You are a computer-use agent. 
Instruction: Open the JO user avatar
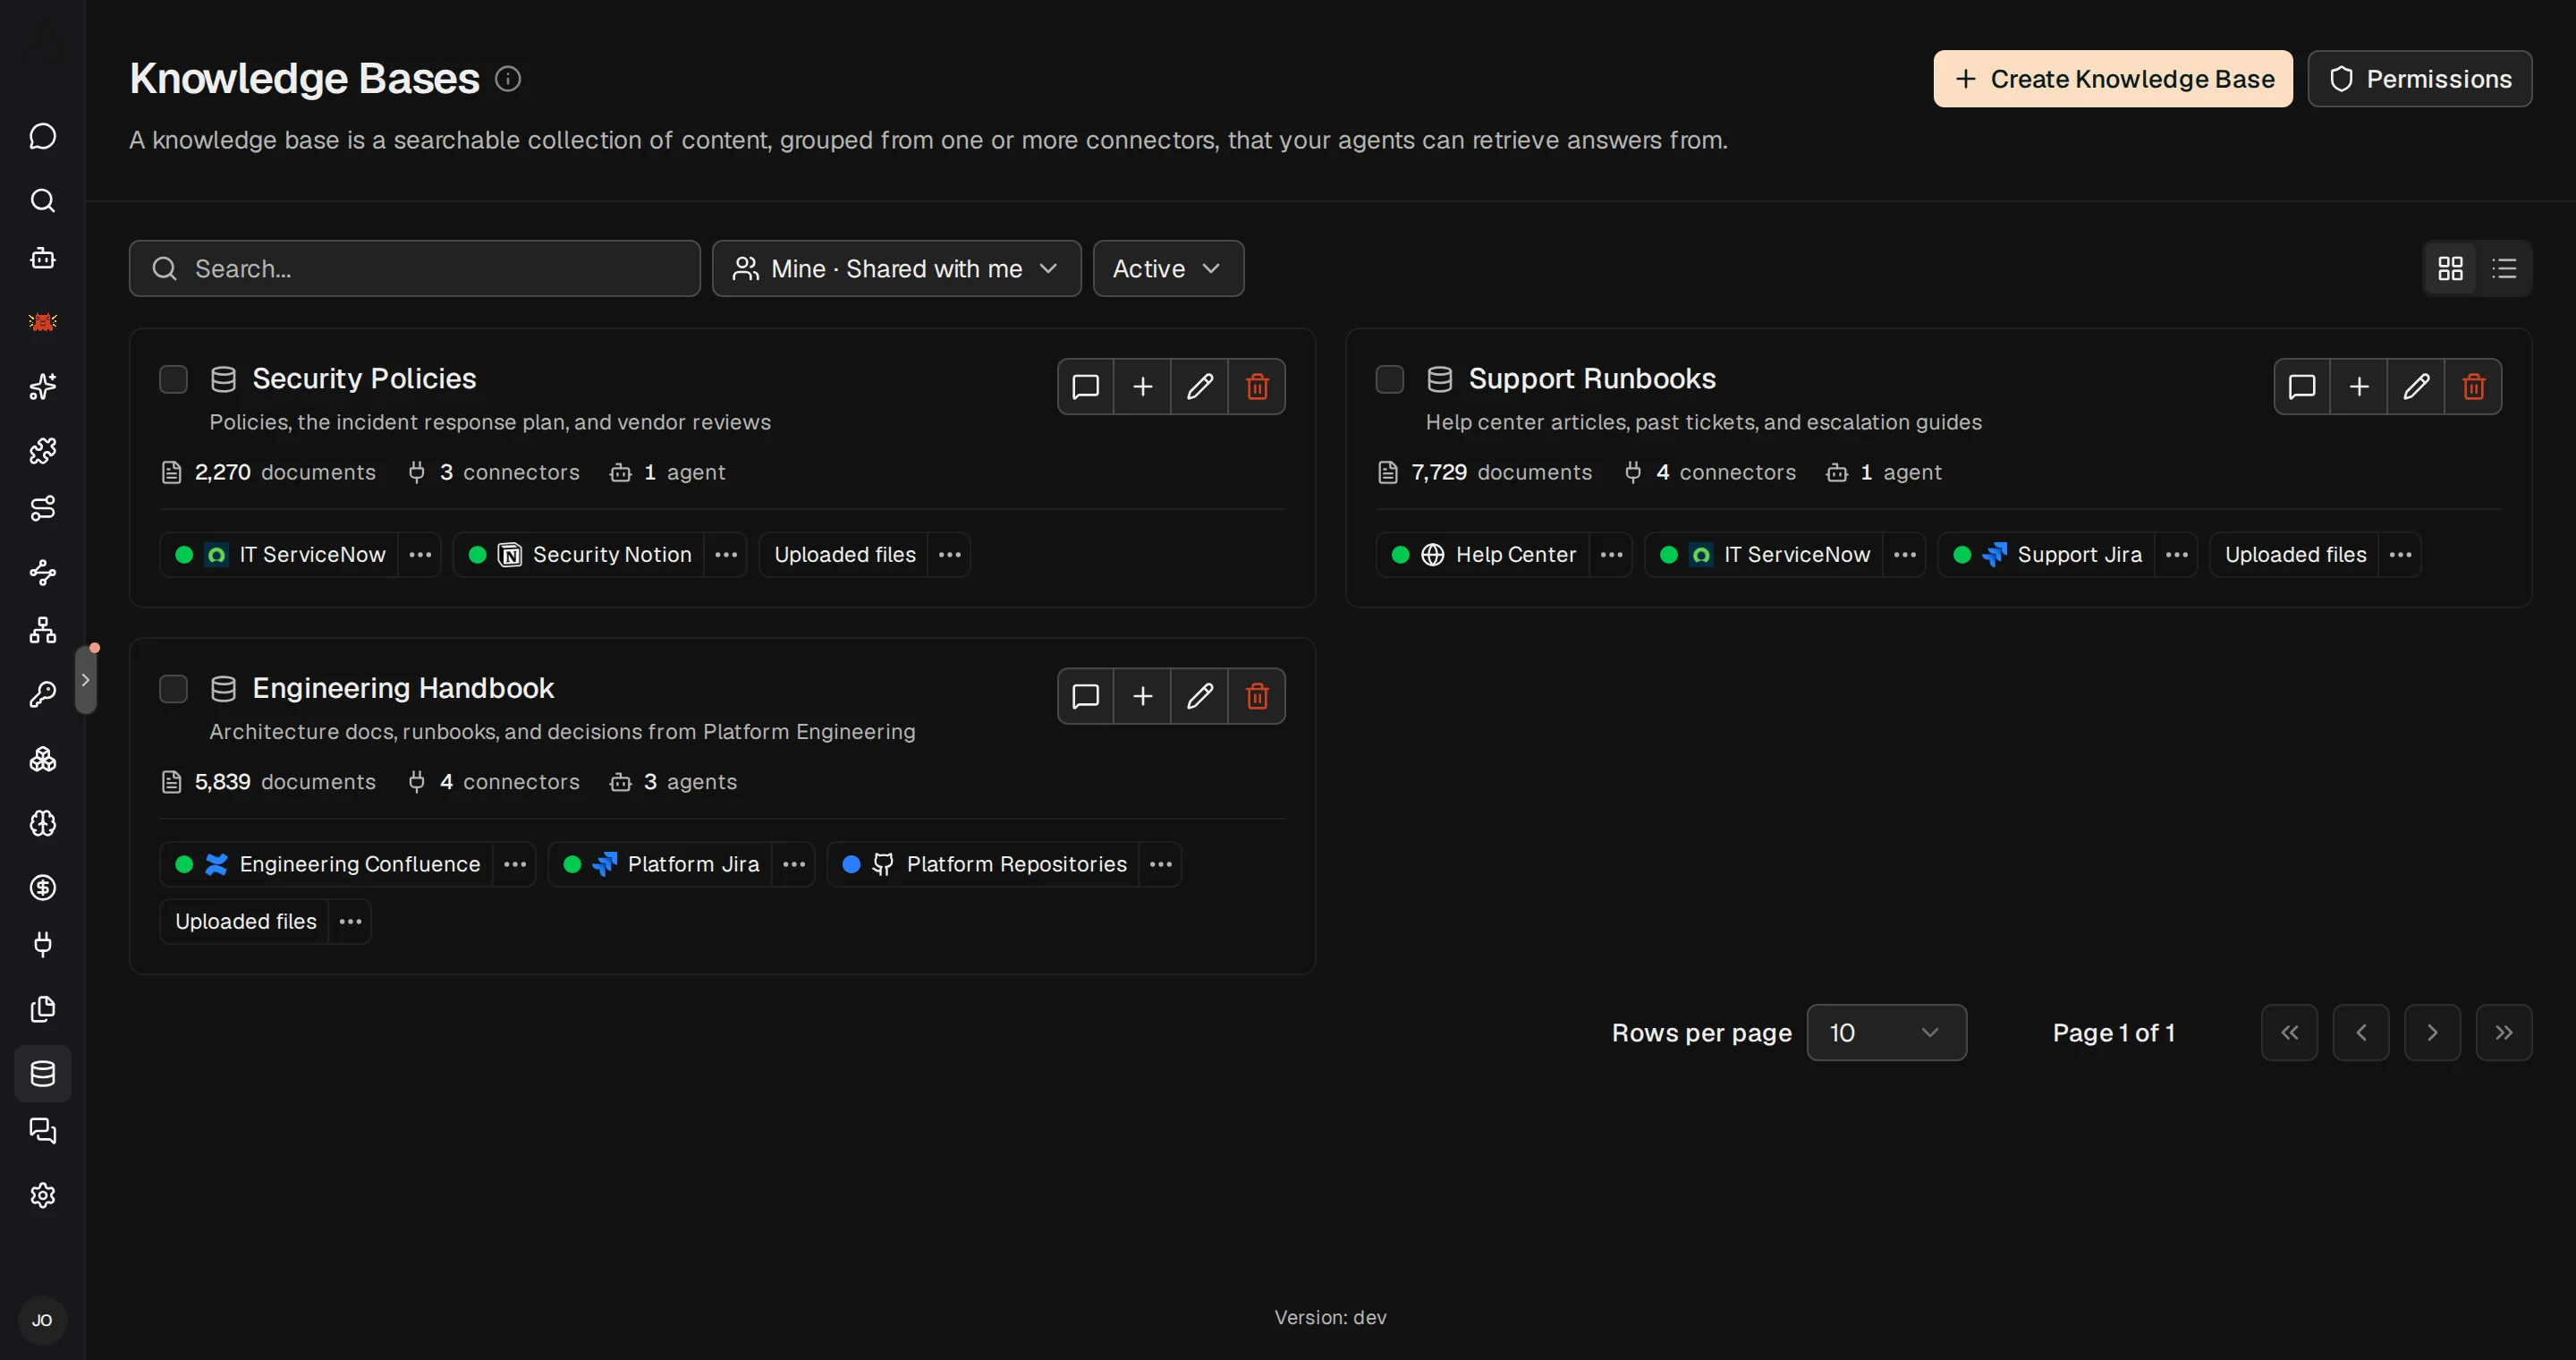[42, 1320]
